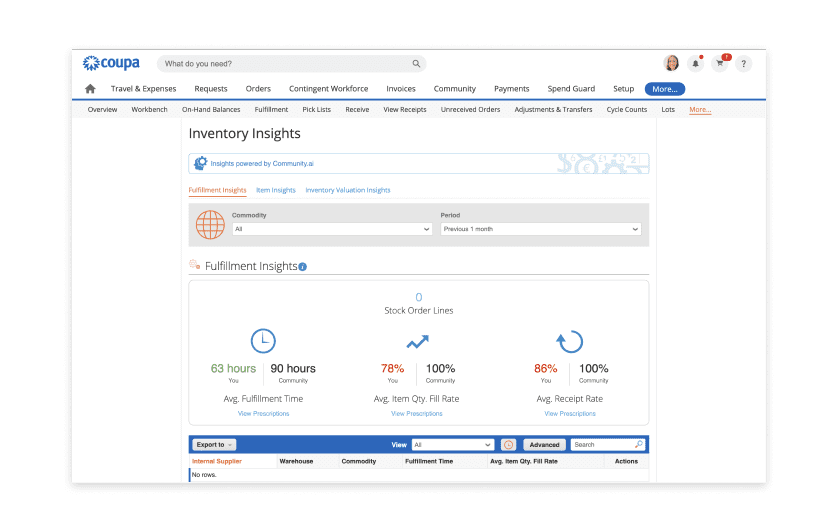Go to On-Hand Balances subnav
838x531 pixels.
pyautogui.click(x=211, y=110)
